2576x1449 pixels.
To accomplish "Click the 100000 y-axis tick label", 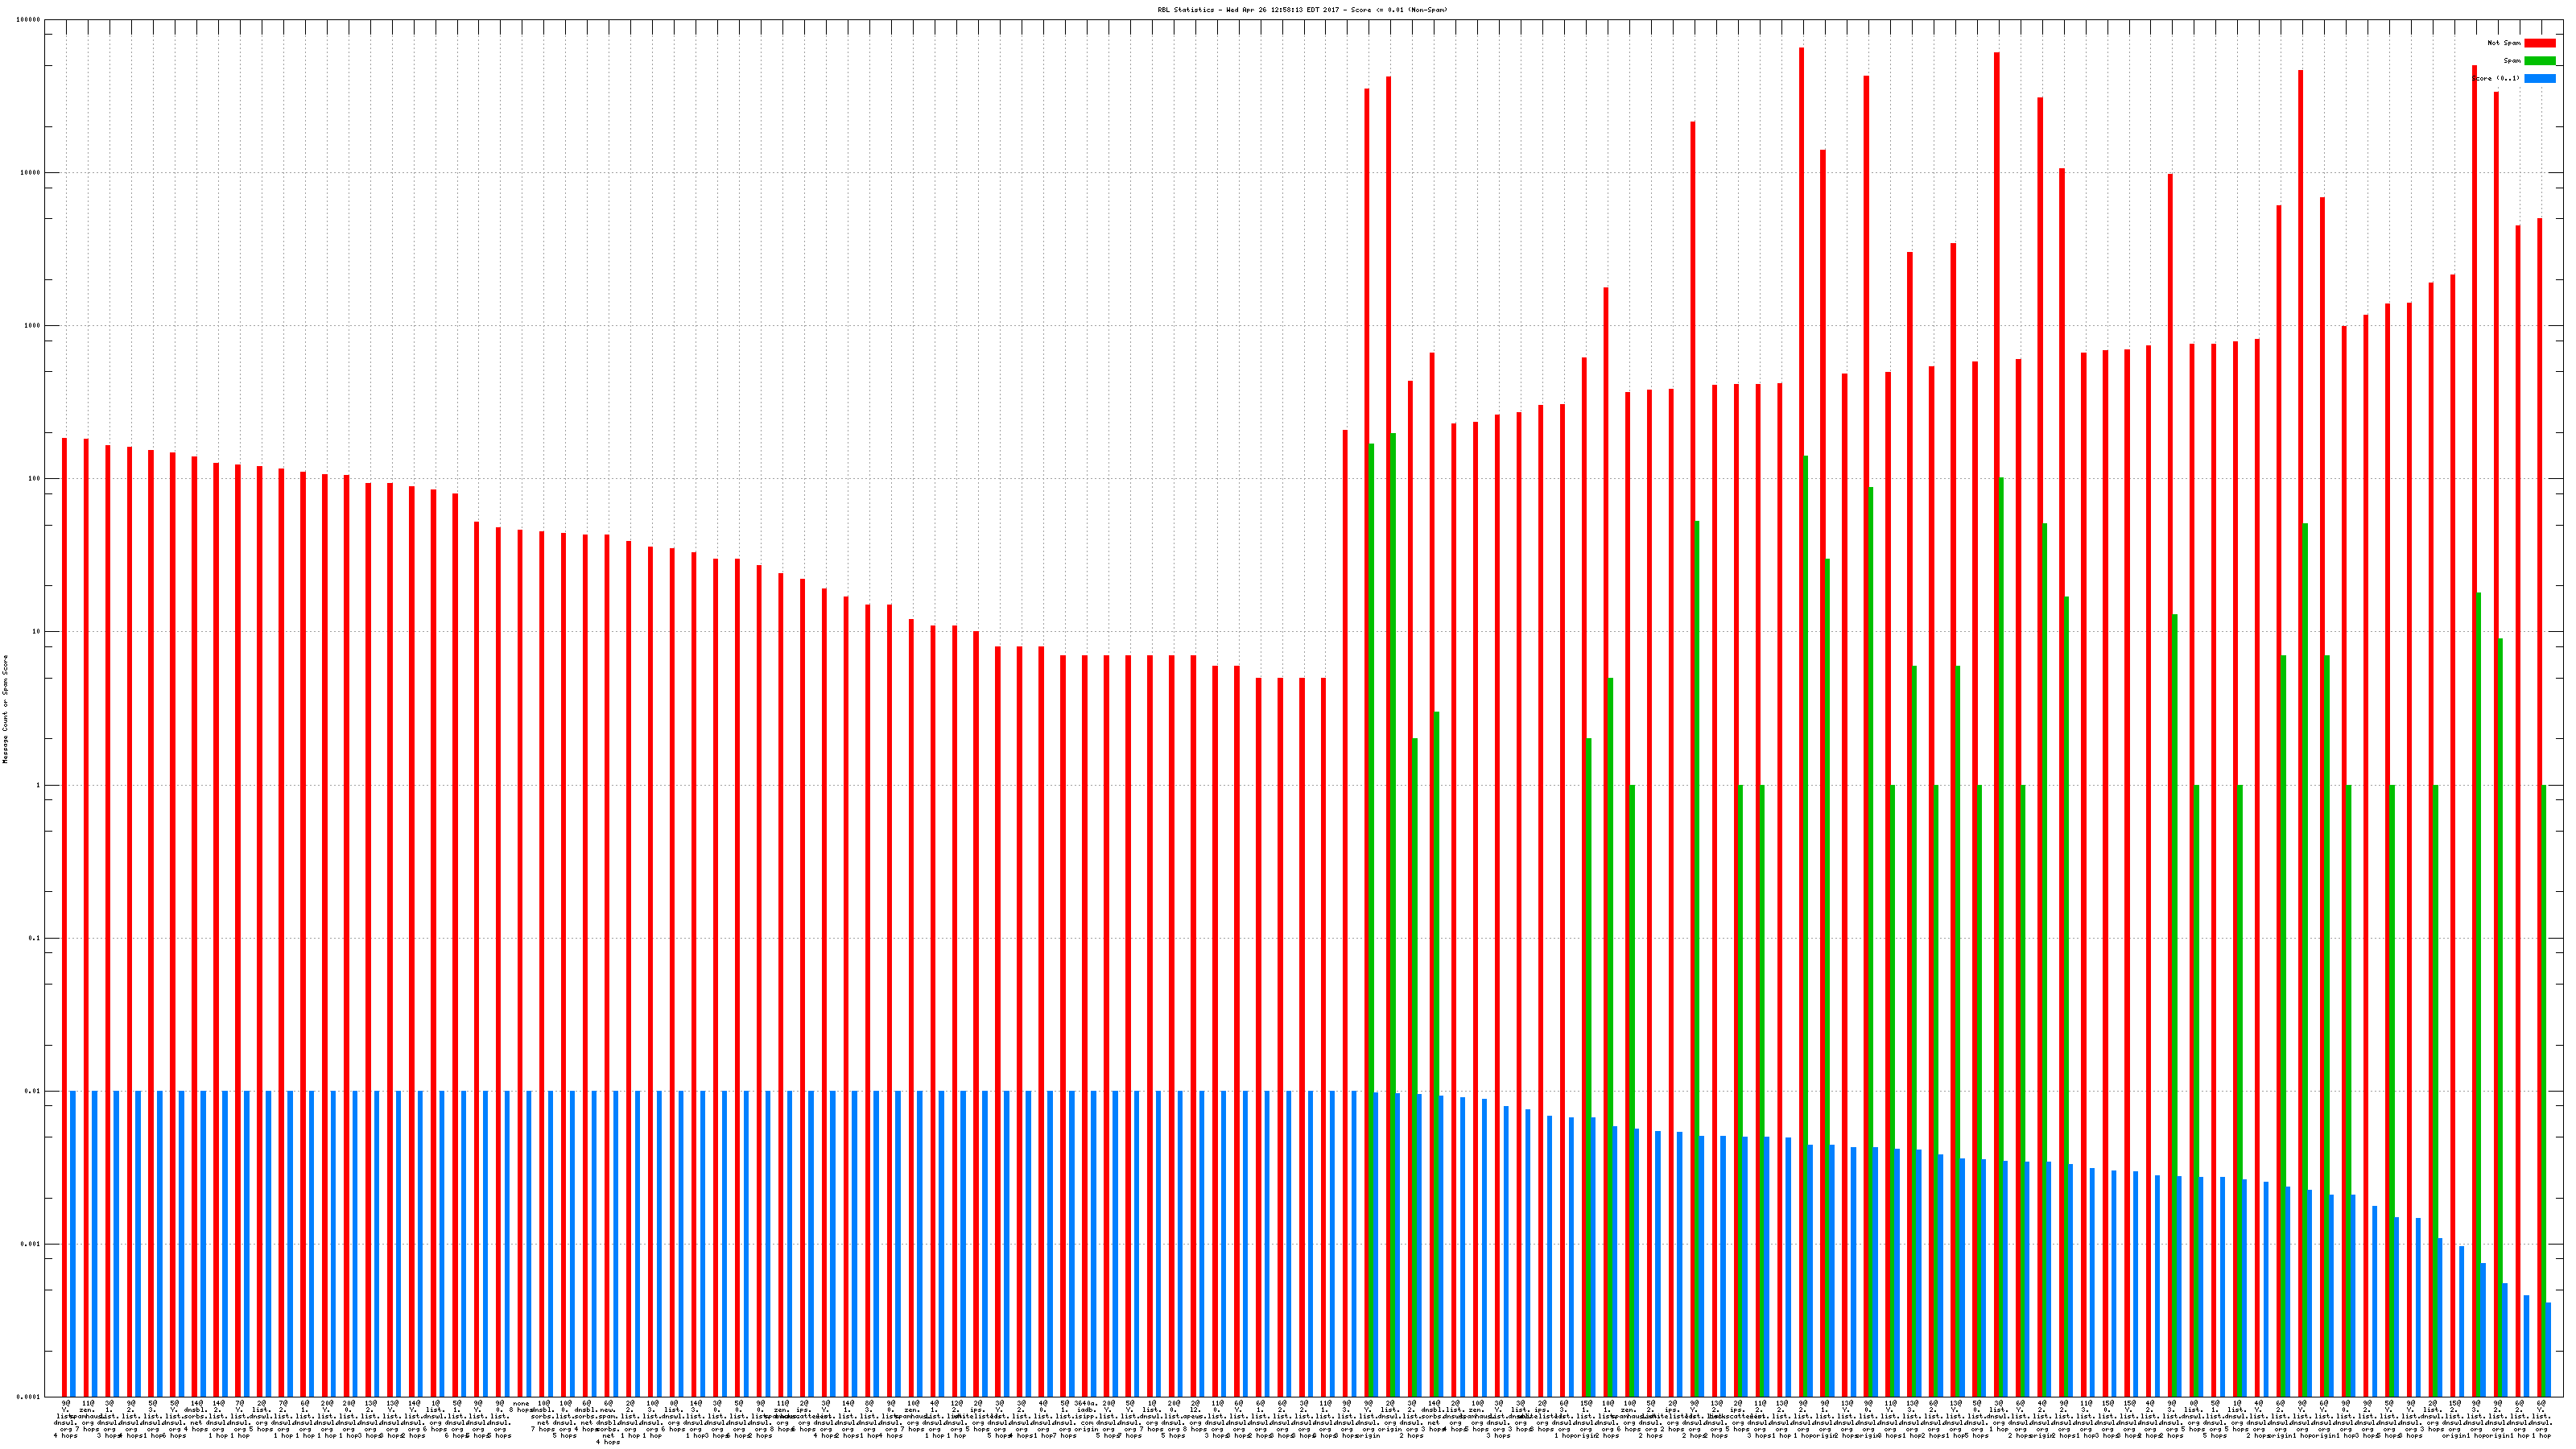I will click(x=30, y=20).
